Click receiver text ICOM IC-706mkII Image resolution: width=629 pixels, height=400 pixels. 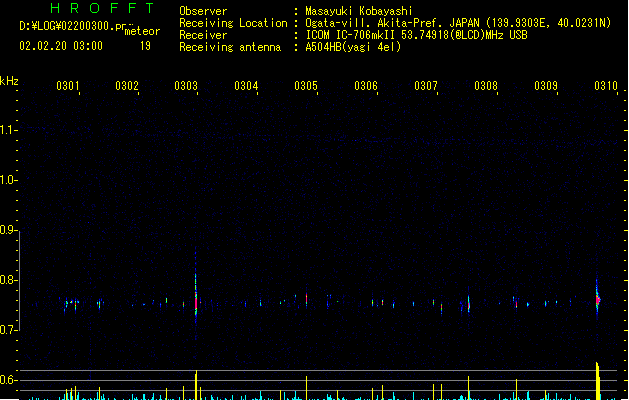click(x=350, y=35)
